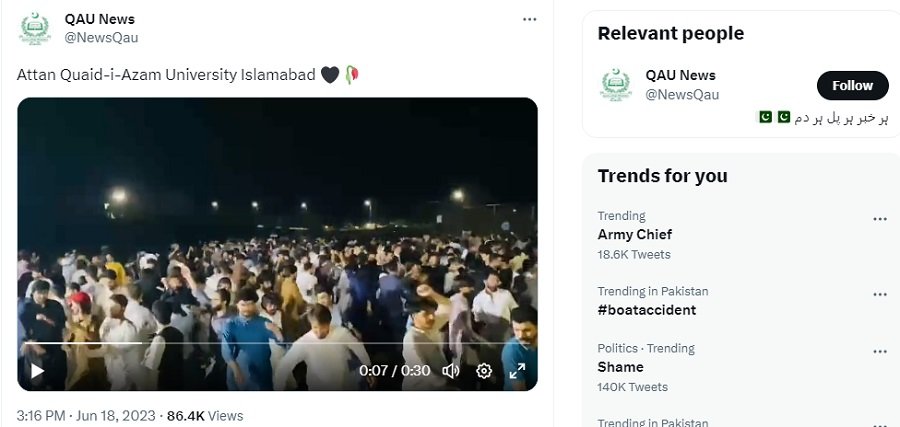
Task: Open more options for Army Chief trend
Action: click(880, 219)
